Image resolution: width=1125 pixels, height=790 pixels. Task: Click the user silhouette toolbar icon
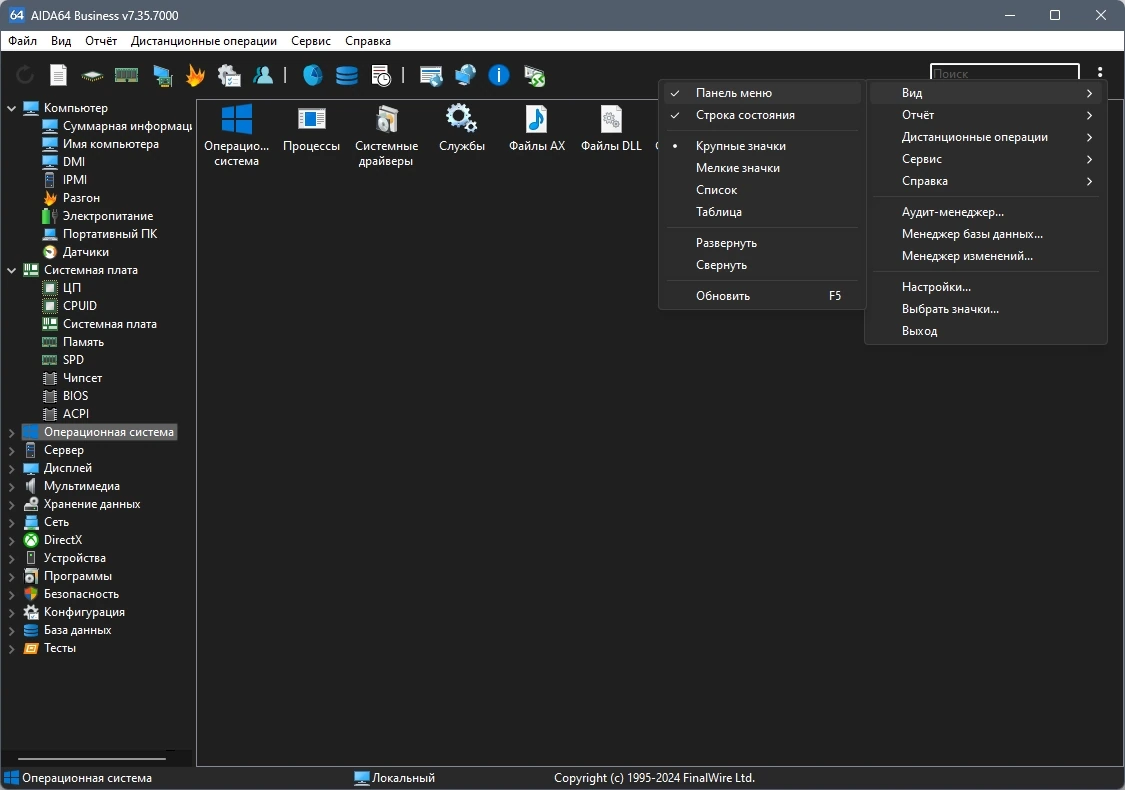(x=263, y=75)
